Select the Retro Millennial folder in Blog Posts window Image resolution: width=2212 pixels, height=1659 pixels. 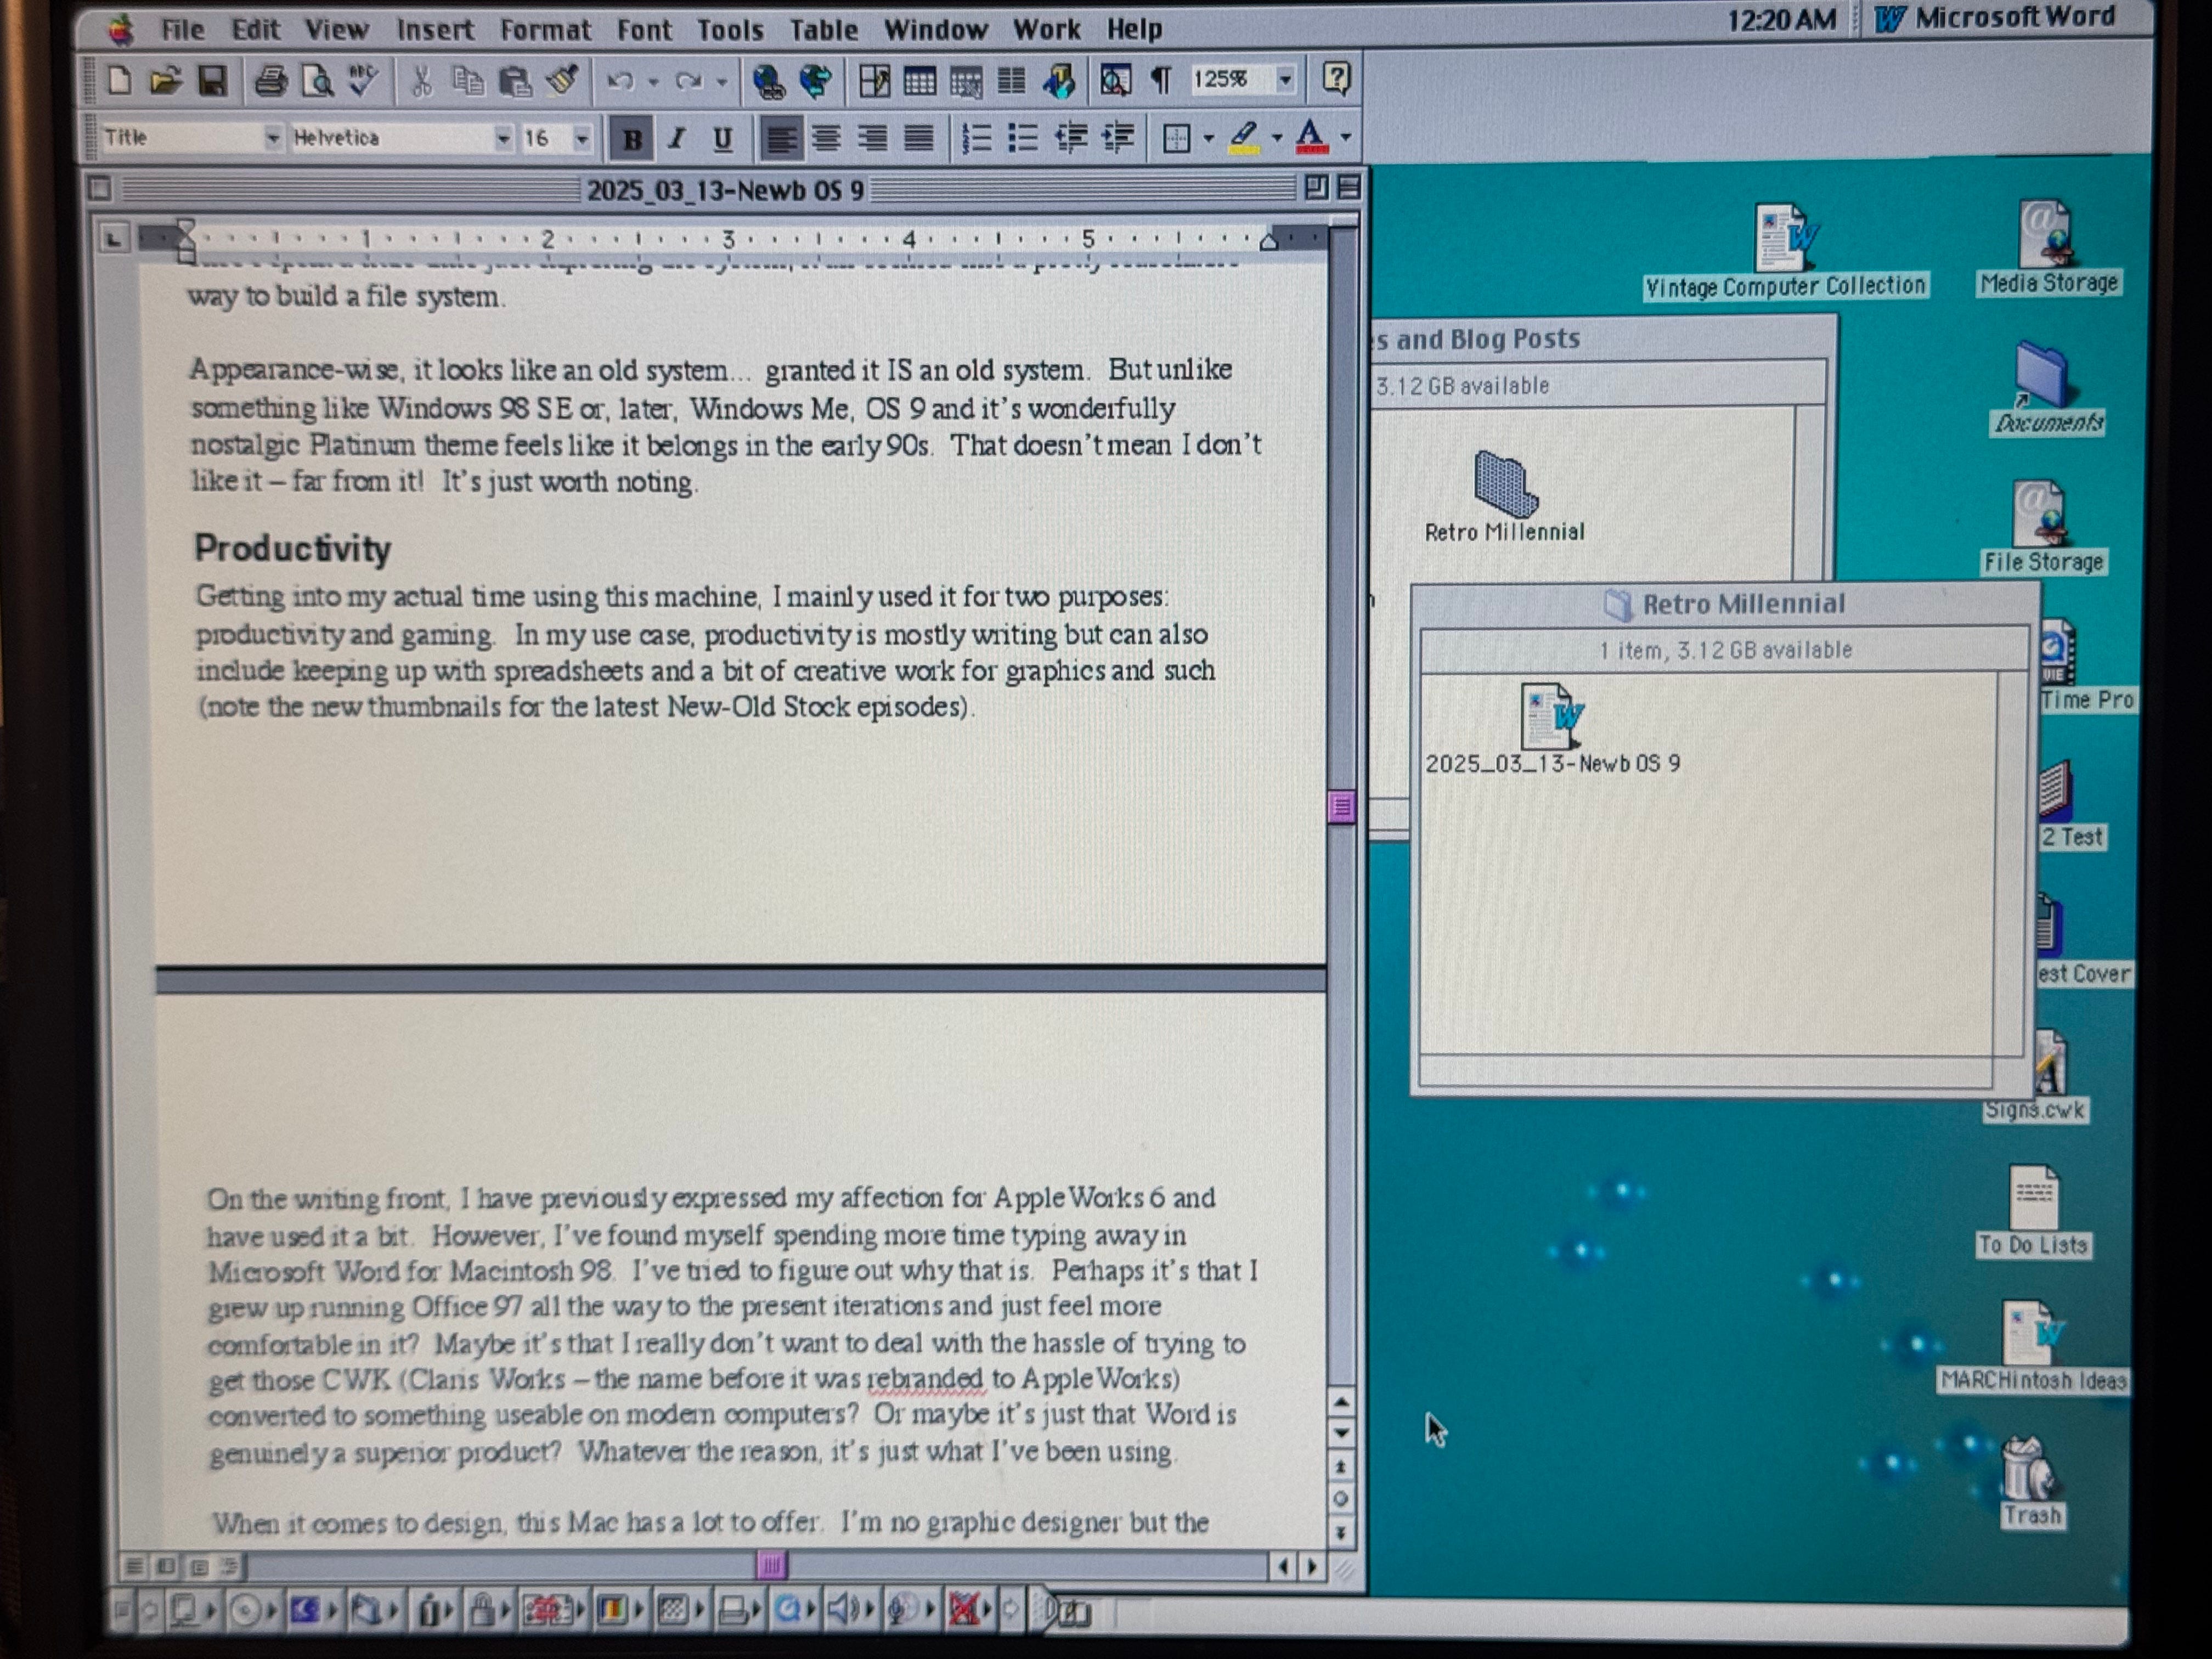1504,497
